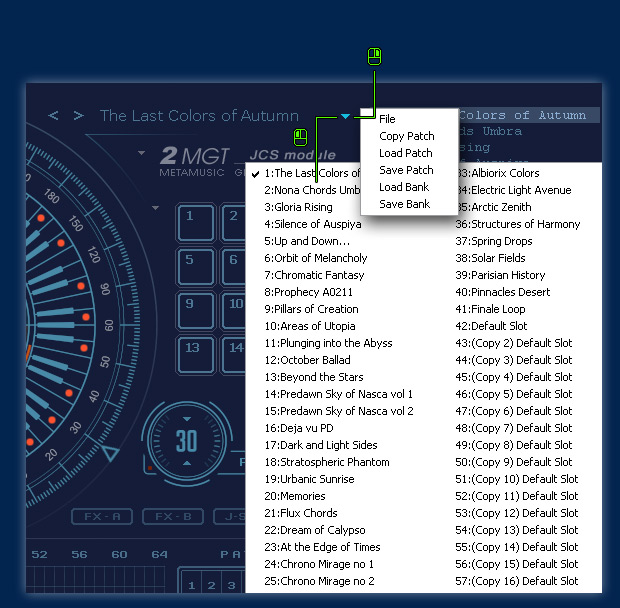Select checked preset 1:The Last Colors

tap(310, 173)
